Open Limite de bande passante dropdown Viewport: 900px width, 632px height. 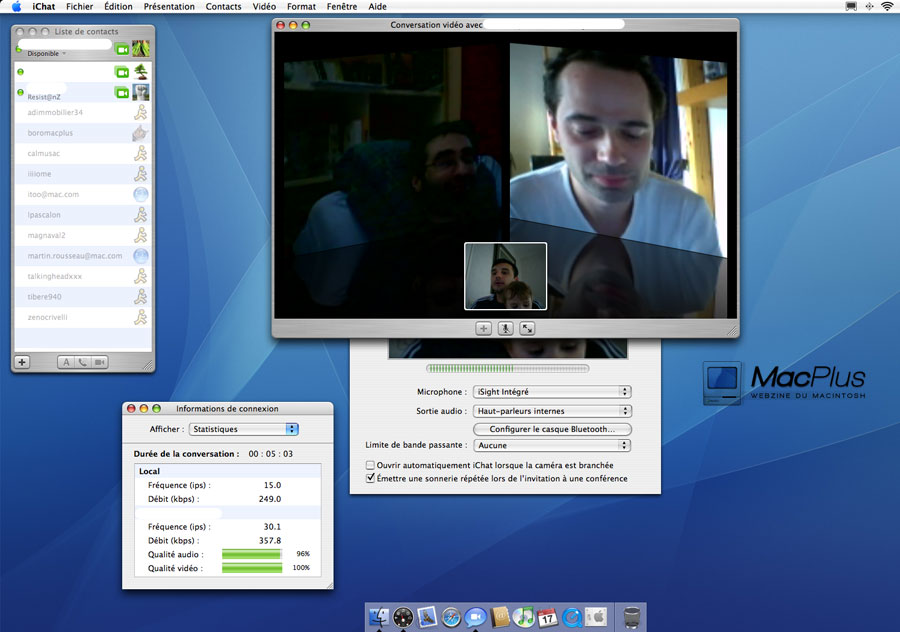point(552,445)
